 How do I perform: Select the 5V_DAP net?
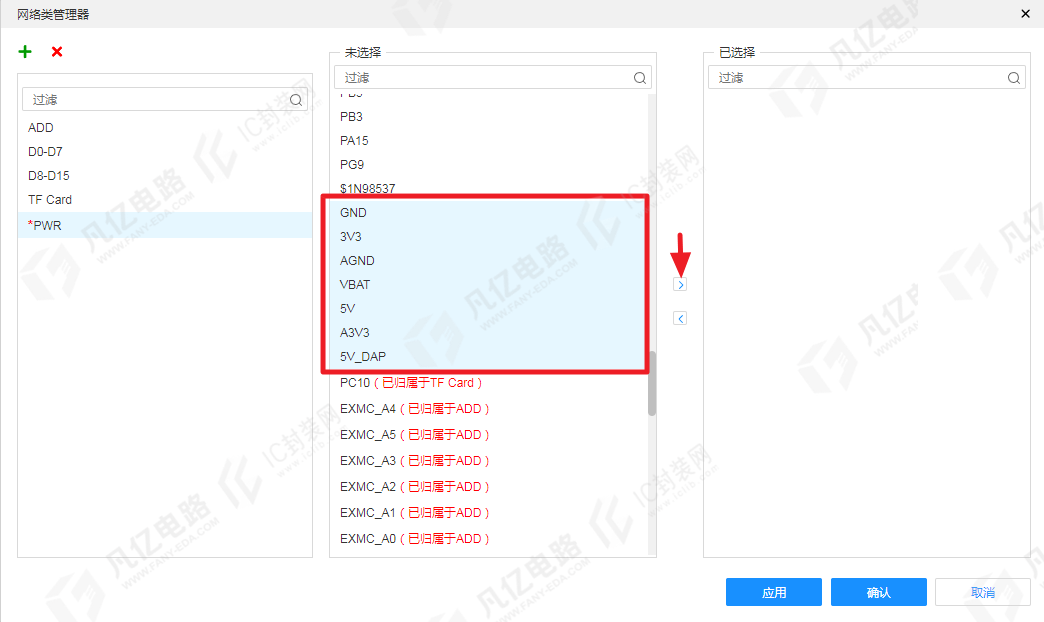click(489, 357)
